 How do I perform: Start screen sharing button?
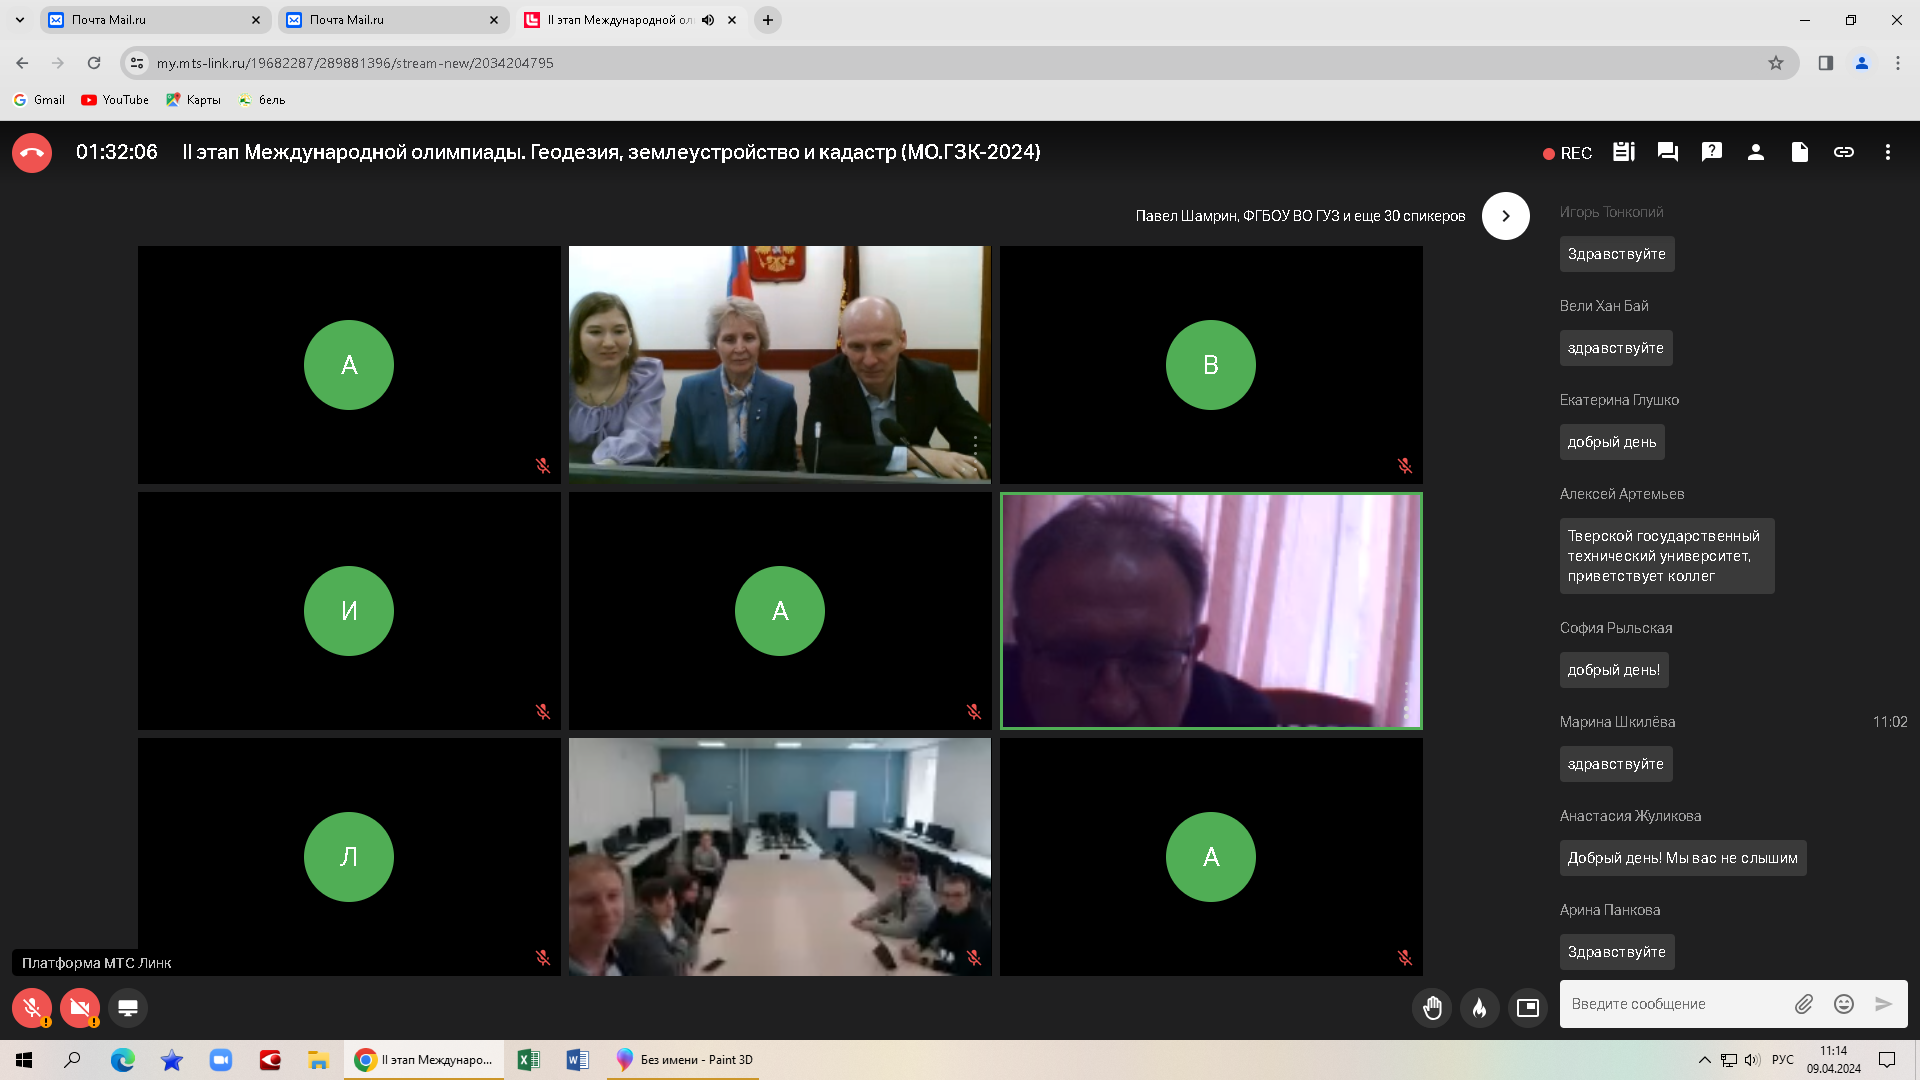click(128, 1008)
